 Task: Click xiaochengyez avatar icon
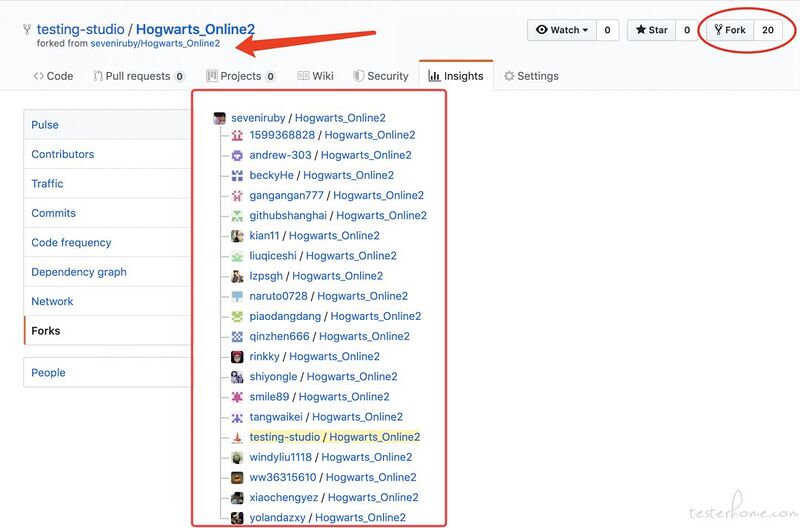(x=237, y=498)
